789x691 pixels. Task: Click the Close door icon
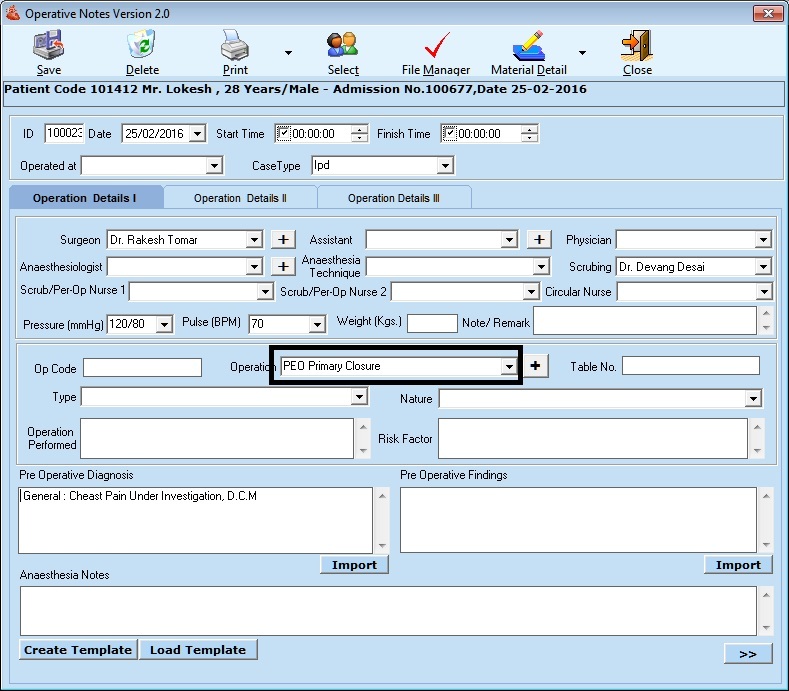[637, 46]
